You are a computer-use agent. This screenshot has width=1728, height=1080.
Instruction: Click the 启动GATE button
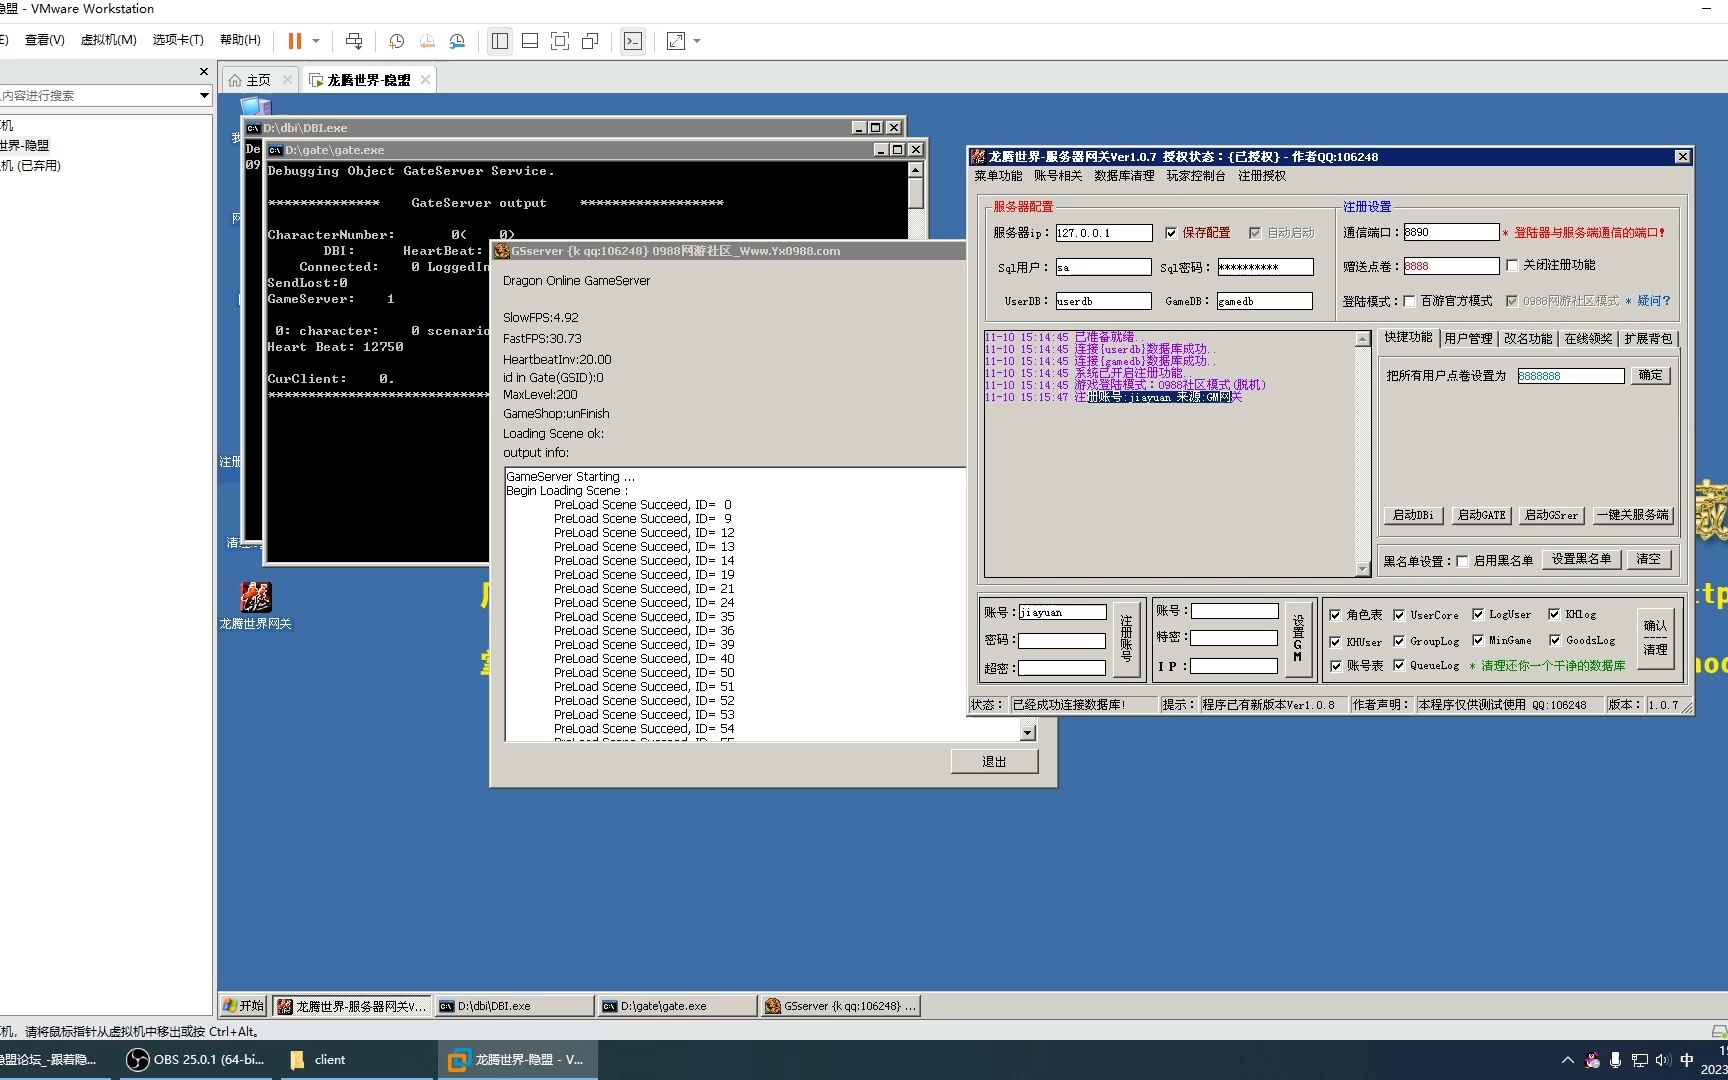point(1481,515)
